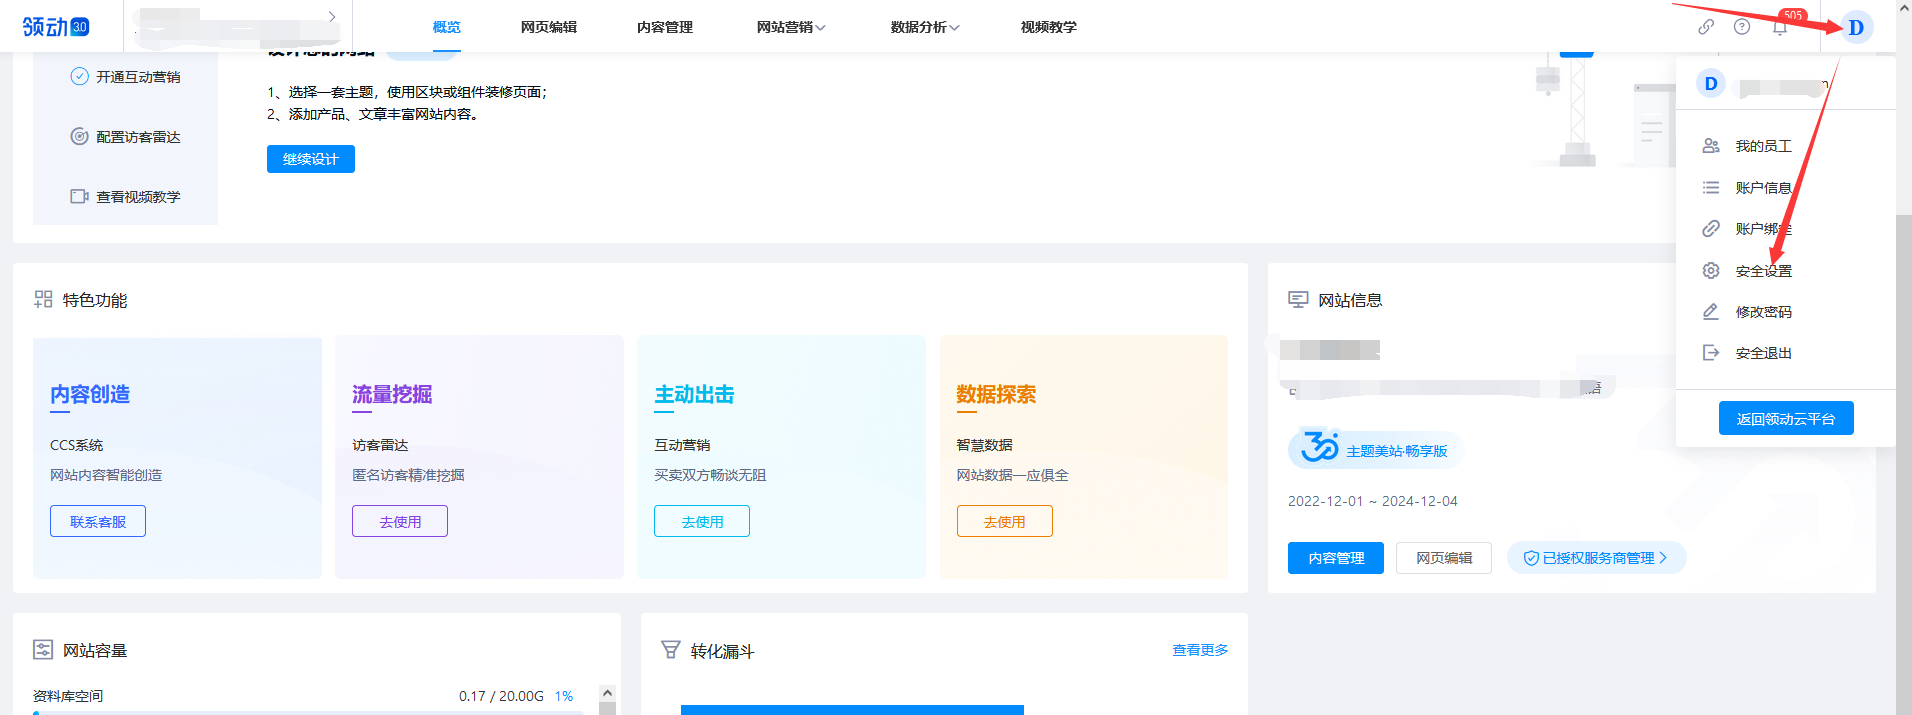This screenshot has width=1912, height=715.
Task: Click the 领动 3.0 logo
Action: 56,27
